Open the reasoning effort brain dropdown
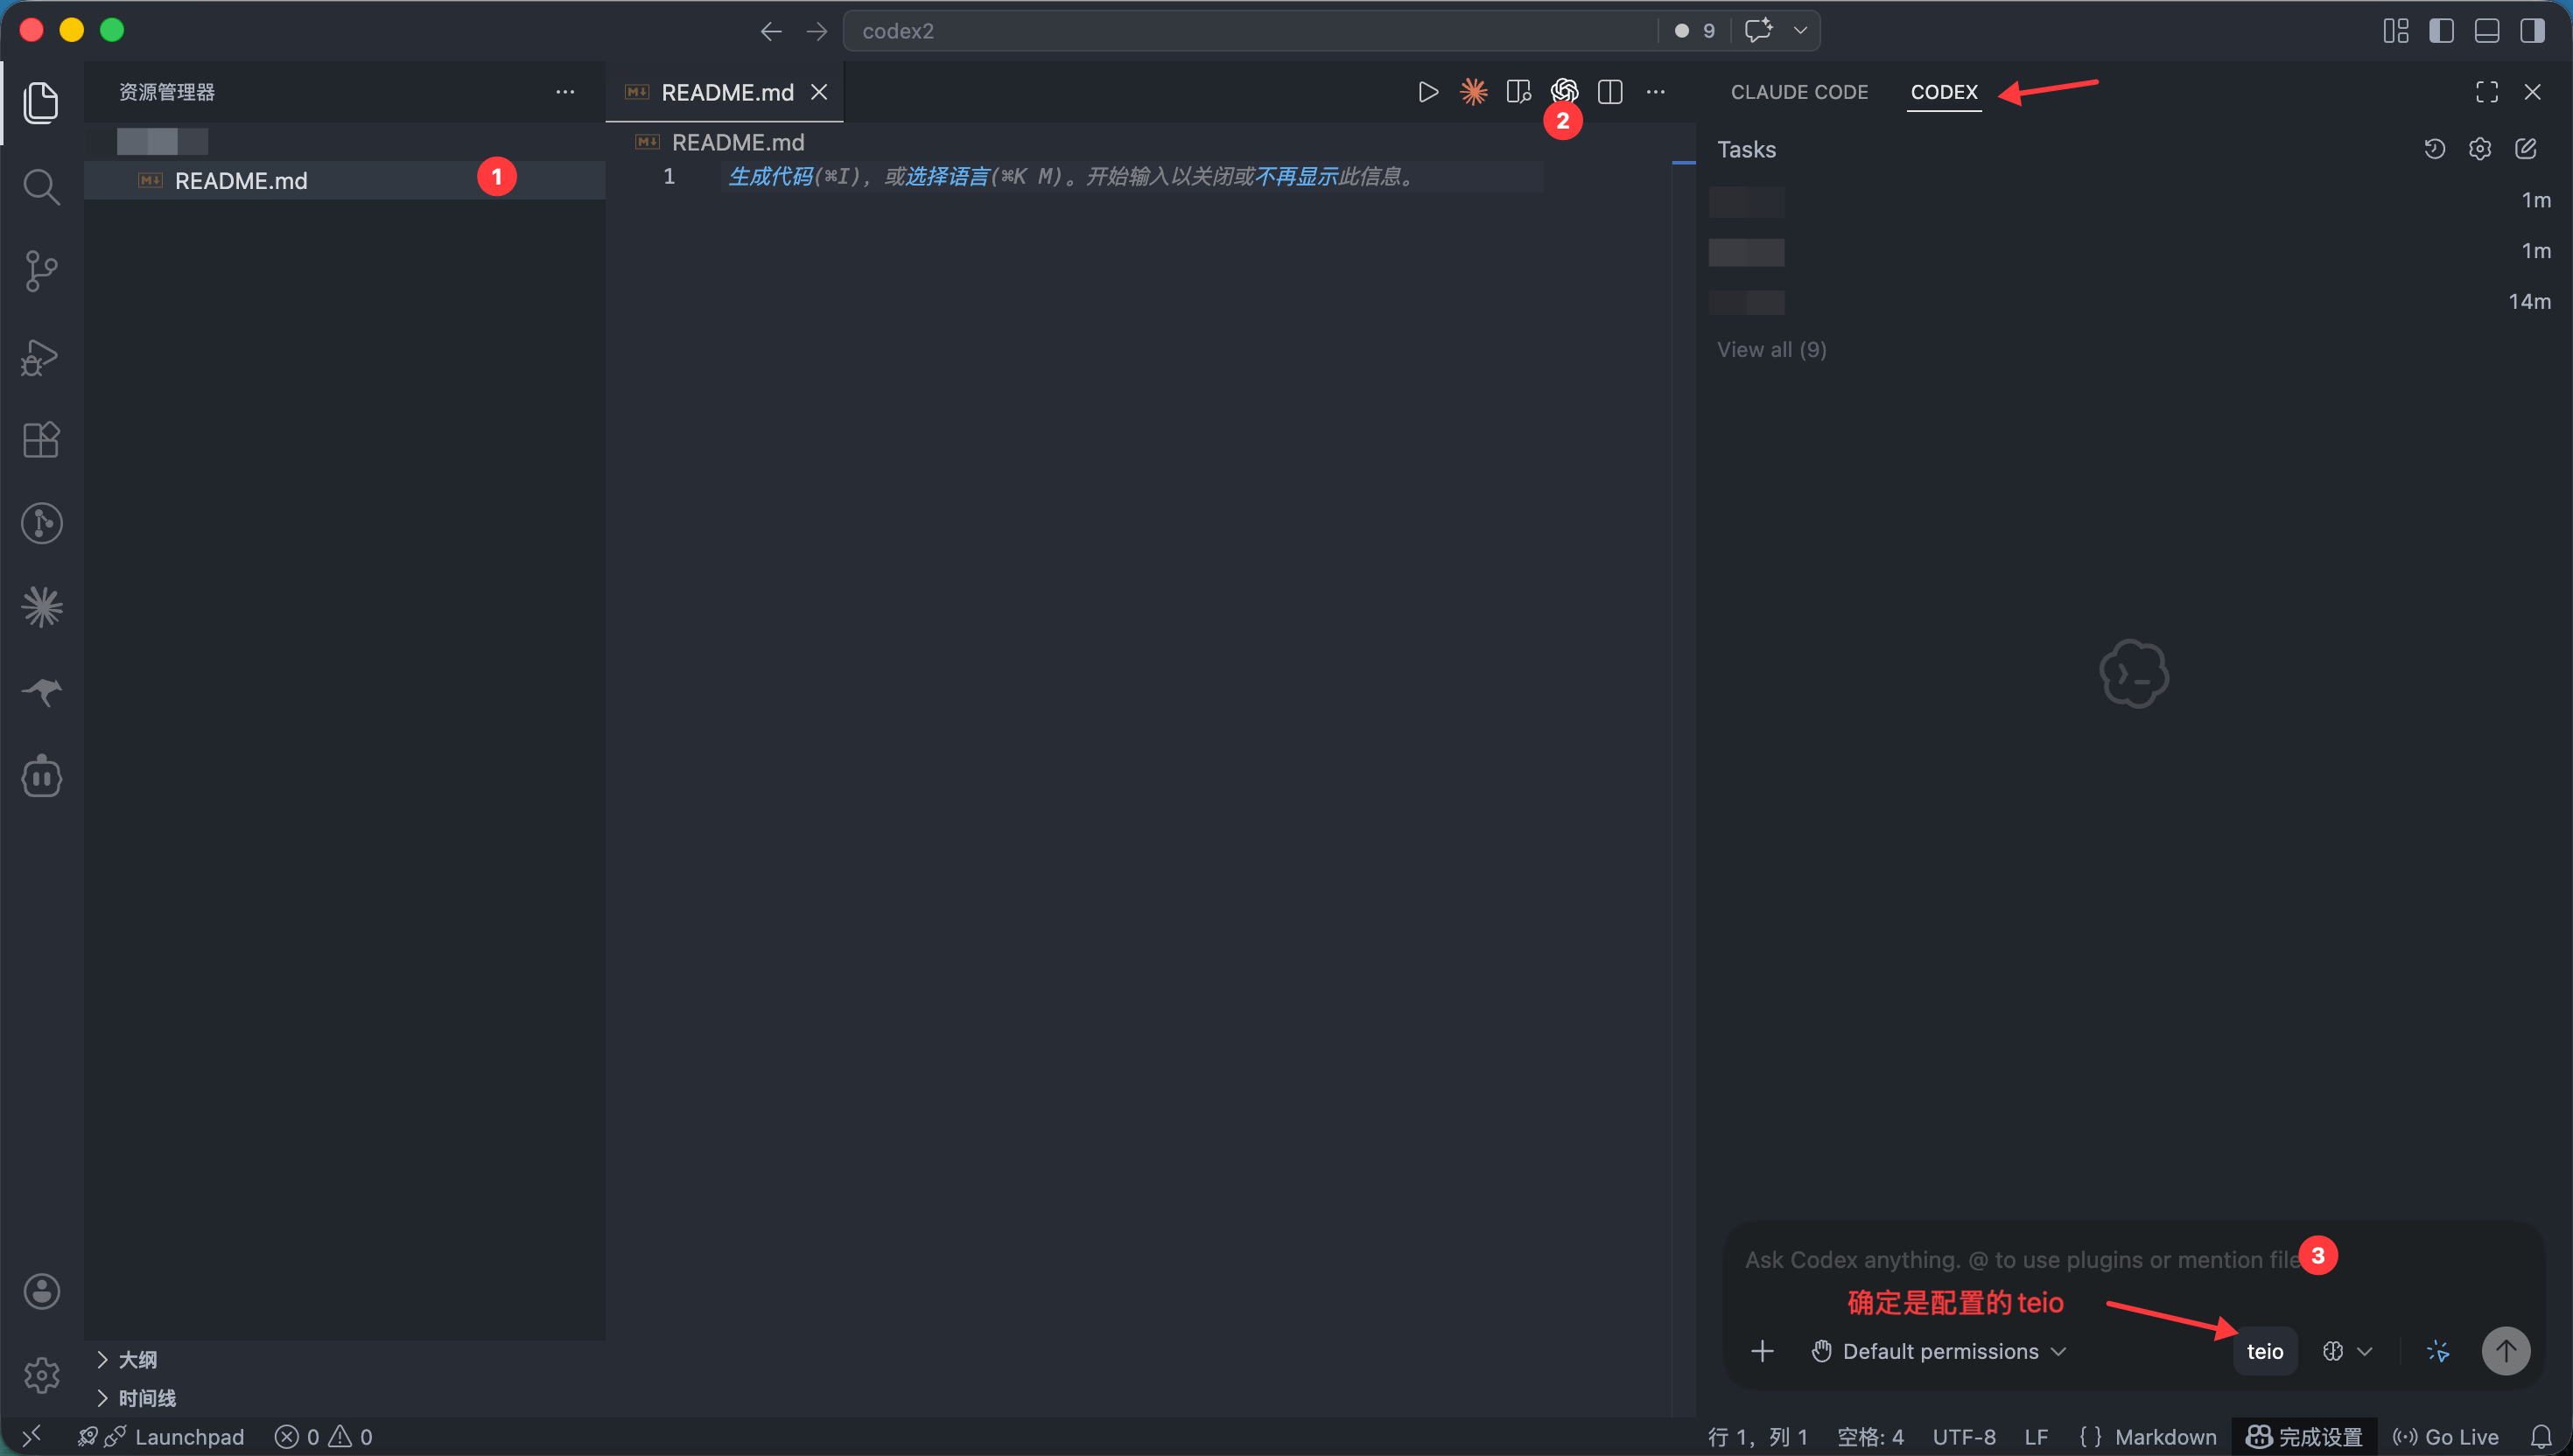 point(2346,1351)
